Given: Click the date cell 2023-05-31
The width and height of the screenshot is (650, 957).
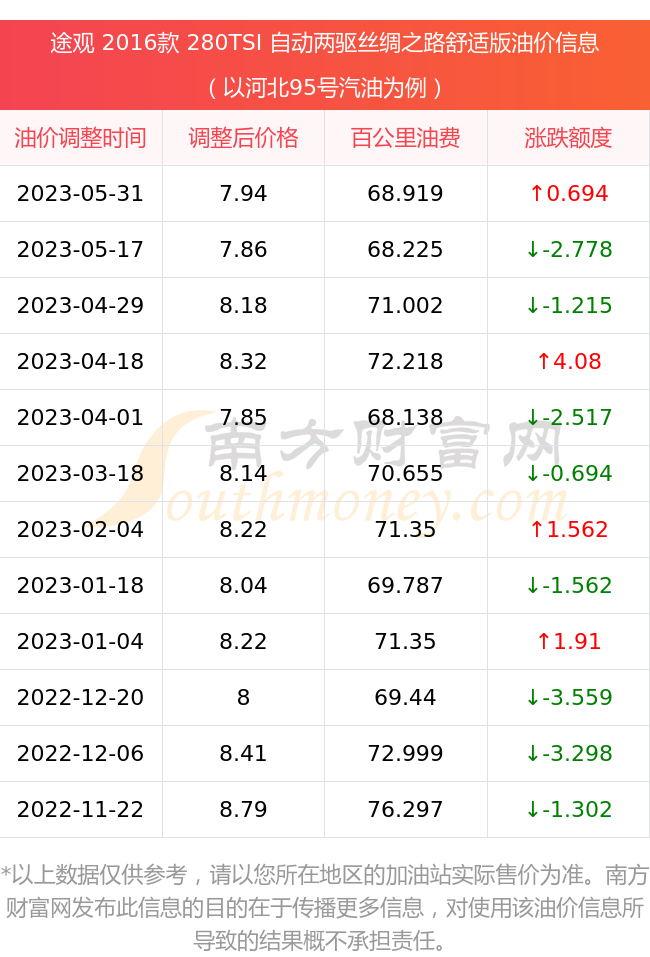Looking at the screenshot, I should coord(80,193).
